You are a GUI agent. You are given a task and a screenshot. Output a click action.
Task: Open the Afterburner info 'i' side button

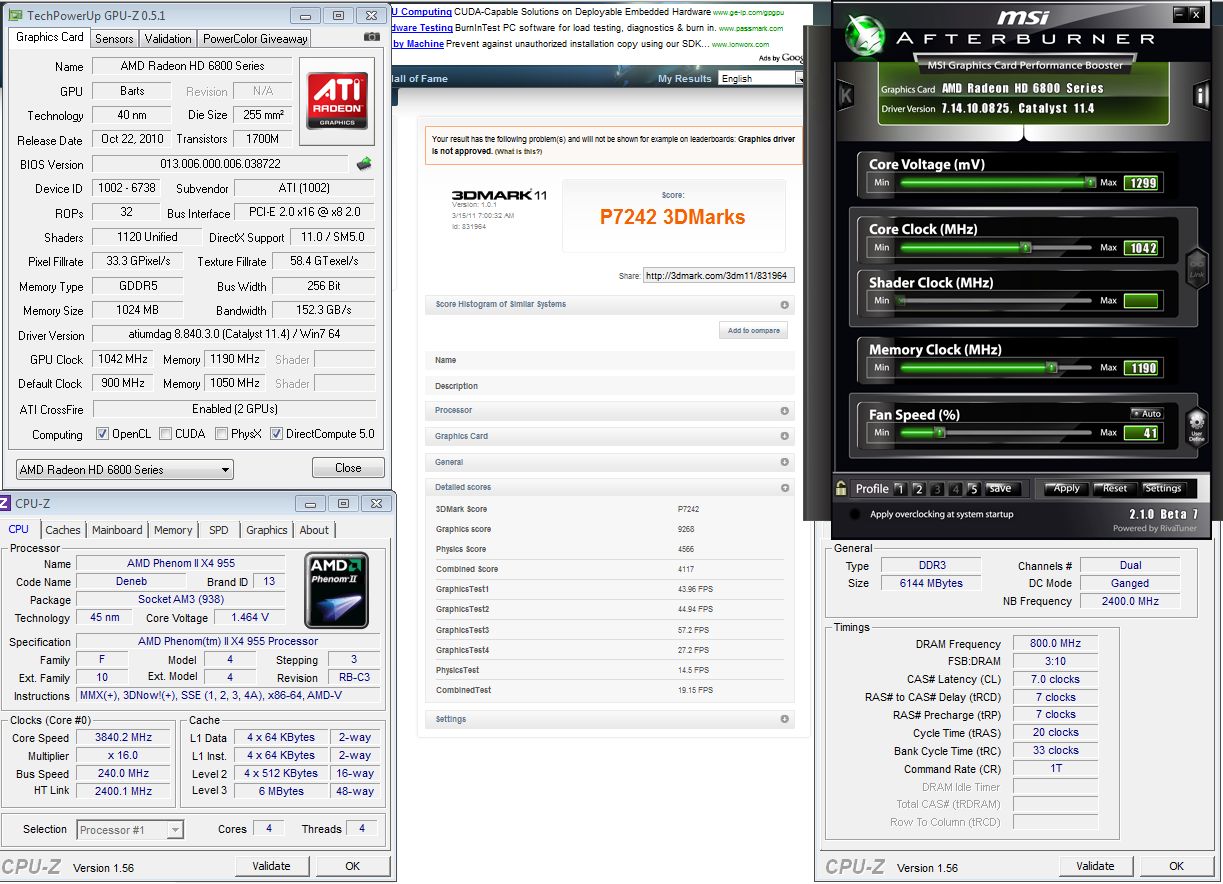pos(1201,95)
